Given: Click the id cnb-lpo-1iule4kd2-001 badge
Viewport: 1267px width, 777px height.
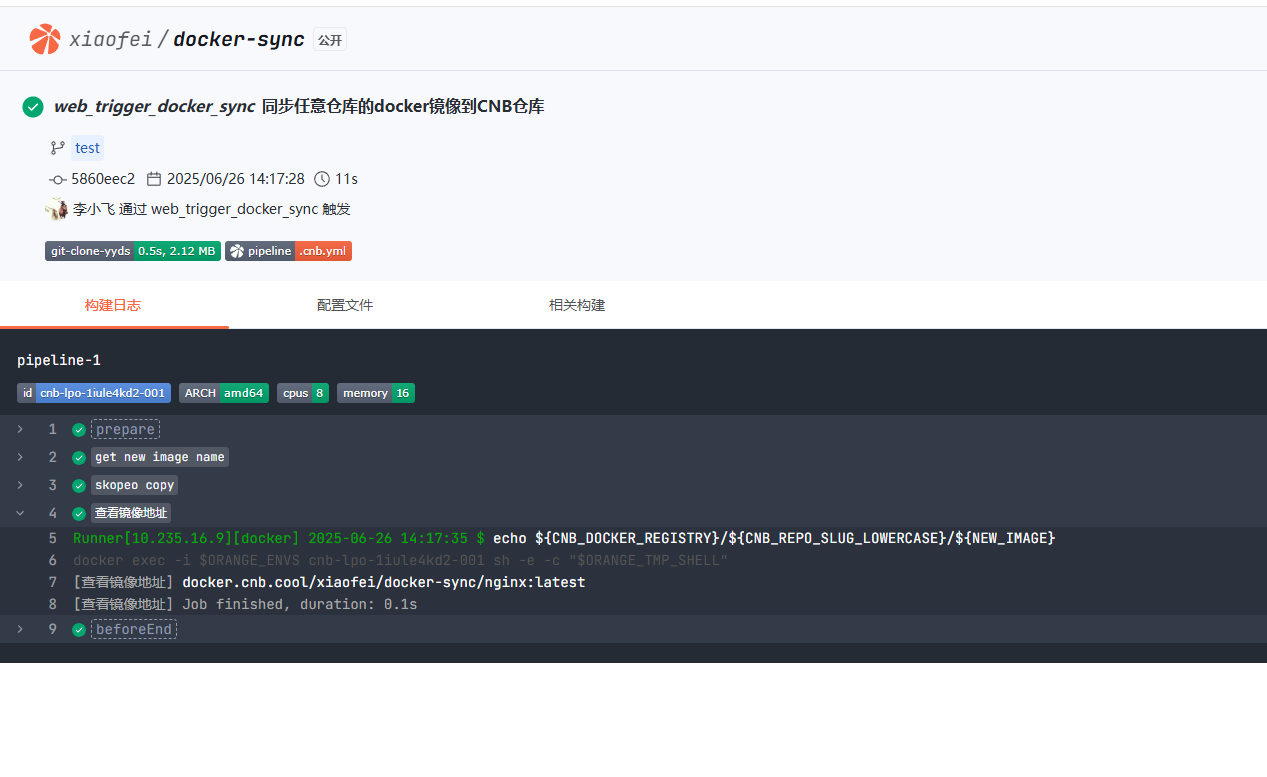Looking at the screenshot, I should [94, 393].
